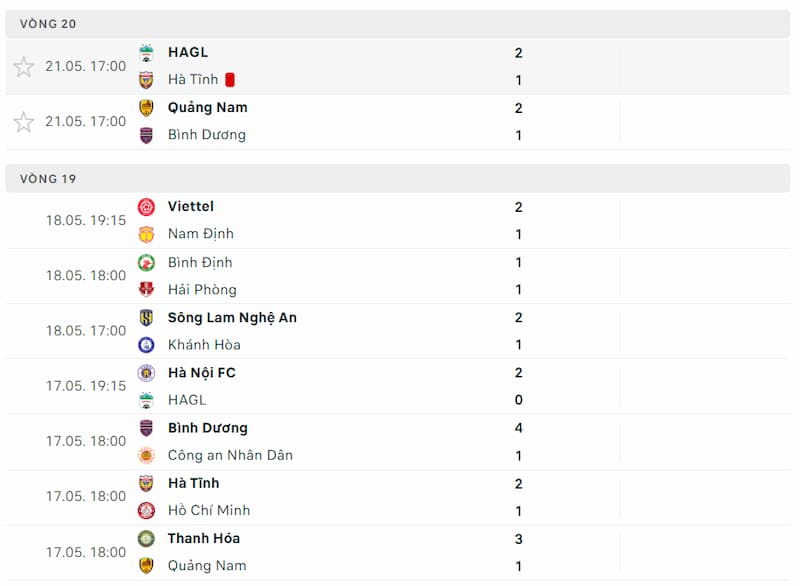Image resolution: width=800 pixels, height=586 pixels.
Task: Star the HAGL vs Hà Tĩnh match
Action: pos(24,67)
